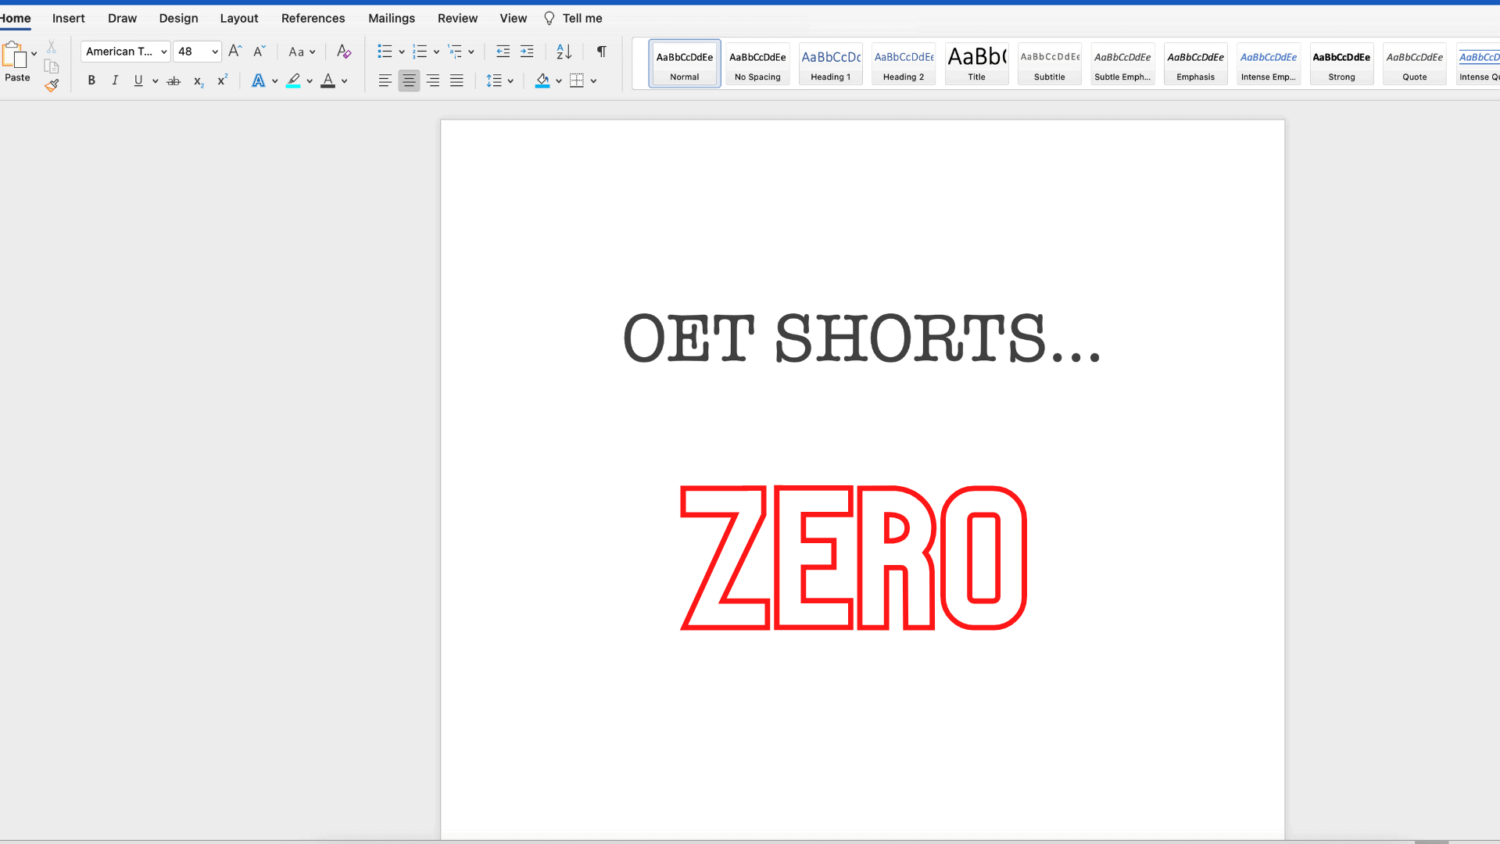Sort text with the A-Z icon
This screenshot has width=1500, height=844.
tap(564, 51)
